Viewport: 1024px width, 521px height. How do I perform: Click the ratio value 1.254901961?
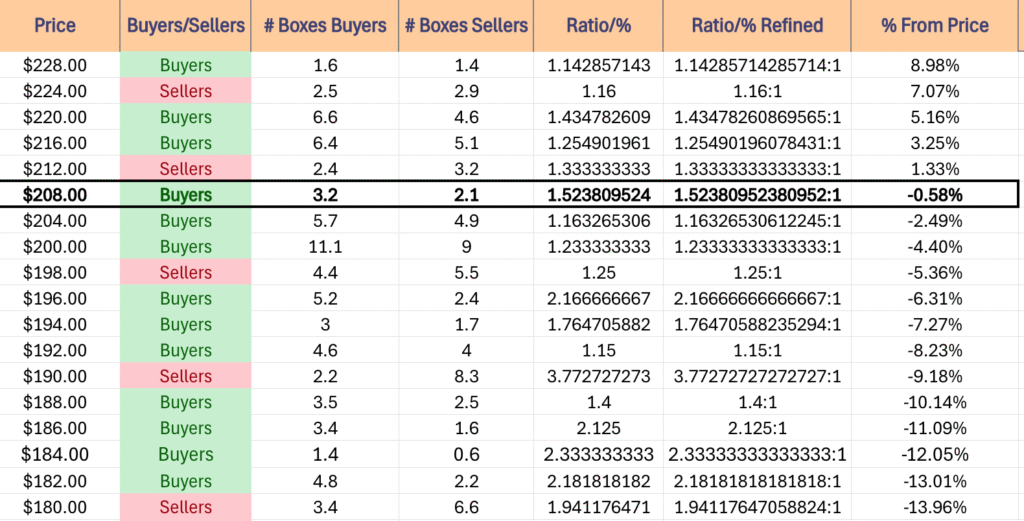pyautogui.click(x=599, y=143)
